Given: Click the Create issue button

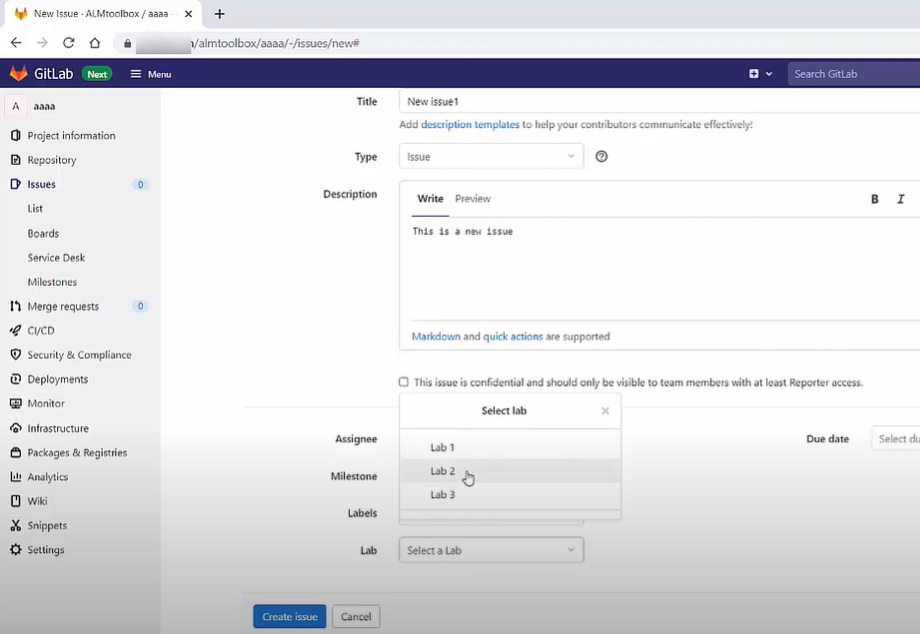Looking at the screenshot, I should click(x=289, y=616).
